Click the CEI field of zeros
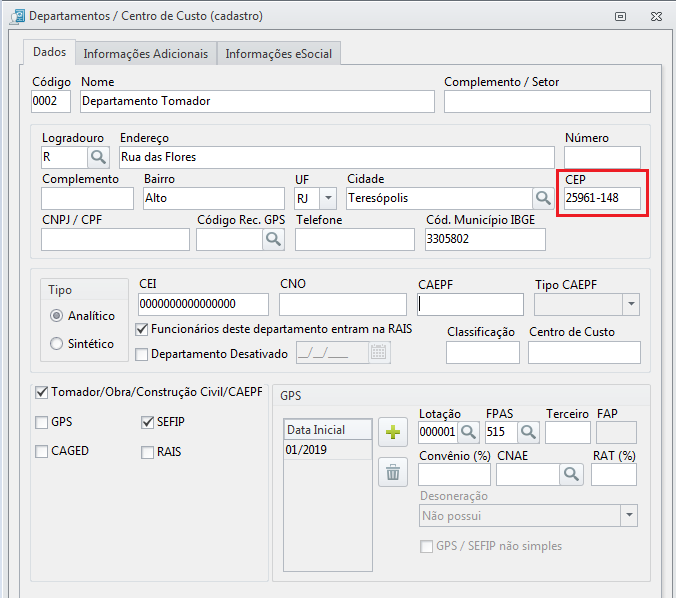The height and width of the screenshot is (598, 676). pos(203,304)
